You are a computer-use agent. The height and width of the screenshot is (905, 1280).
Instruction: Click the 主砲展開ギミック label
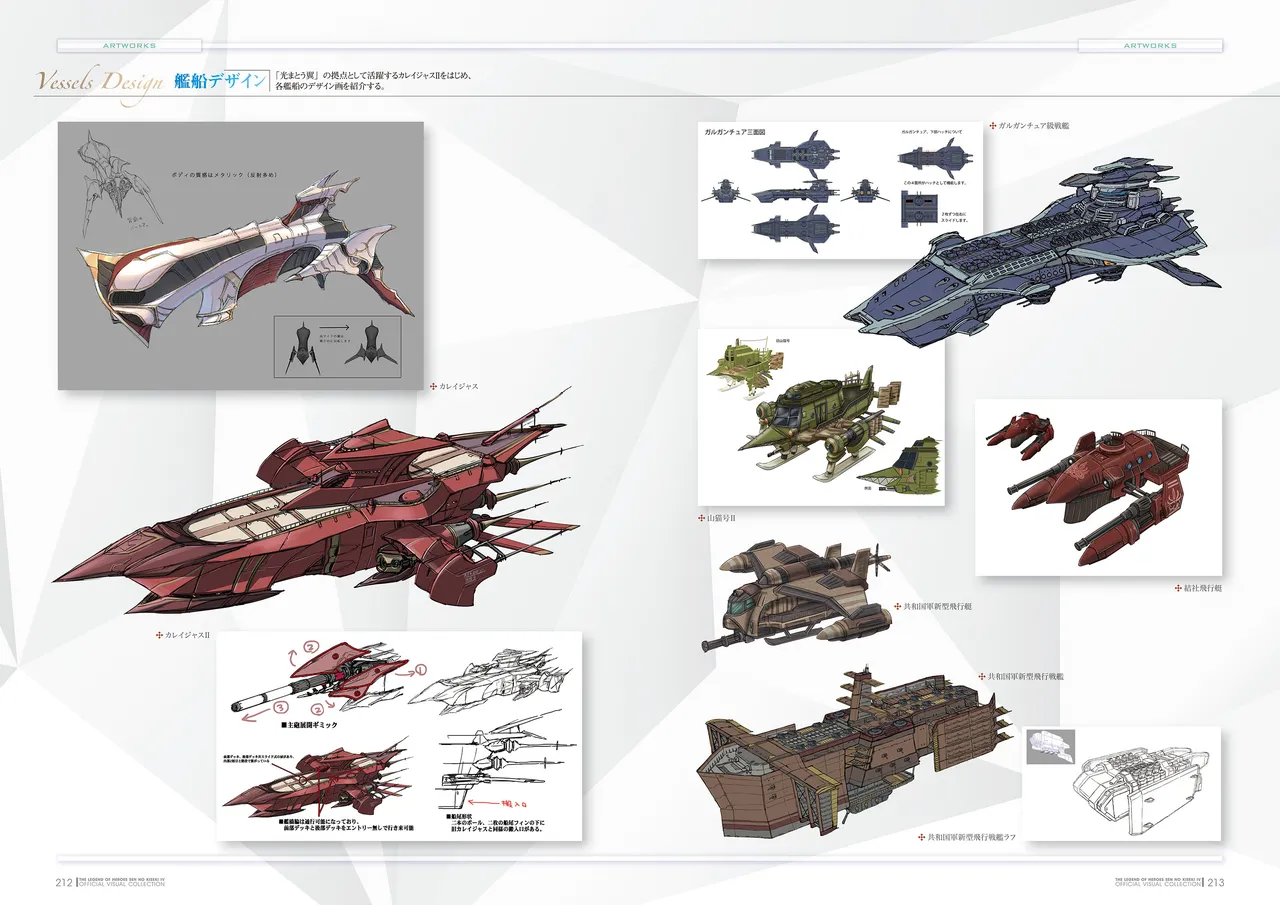pos(309,724)
